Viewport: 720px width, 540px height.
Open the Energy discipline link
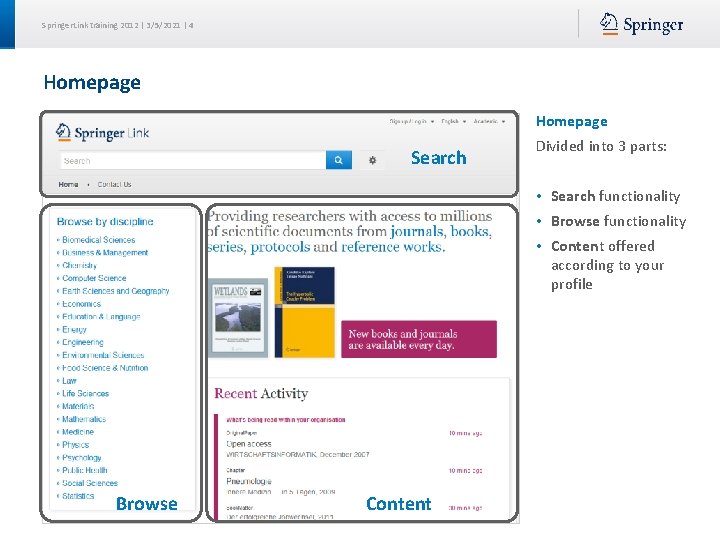pyautogui.click(x=74, y=329)
